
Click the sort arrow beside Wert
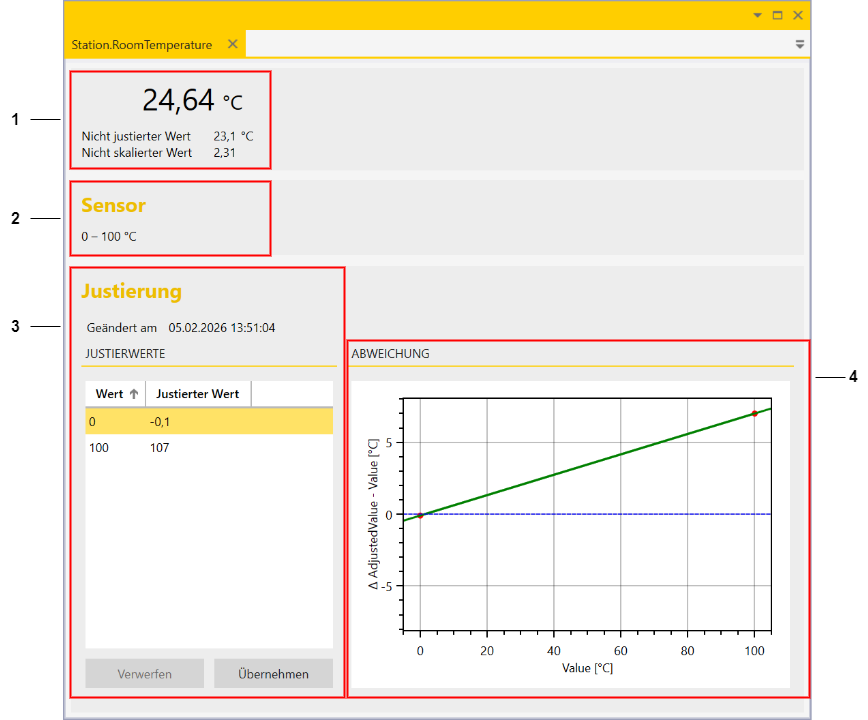(x=134, y=394)
